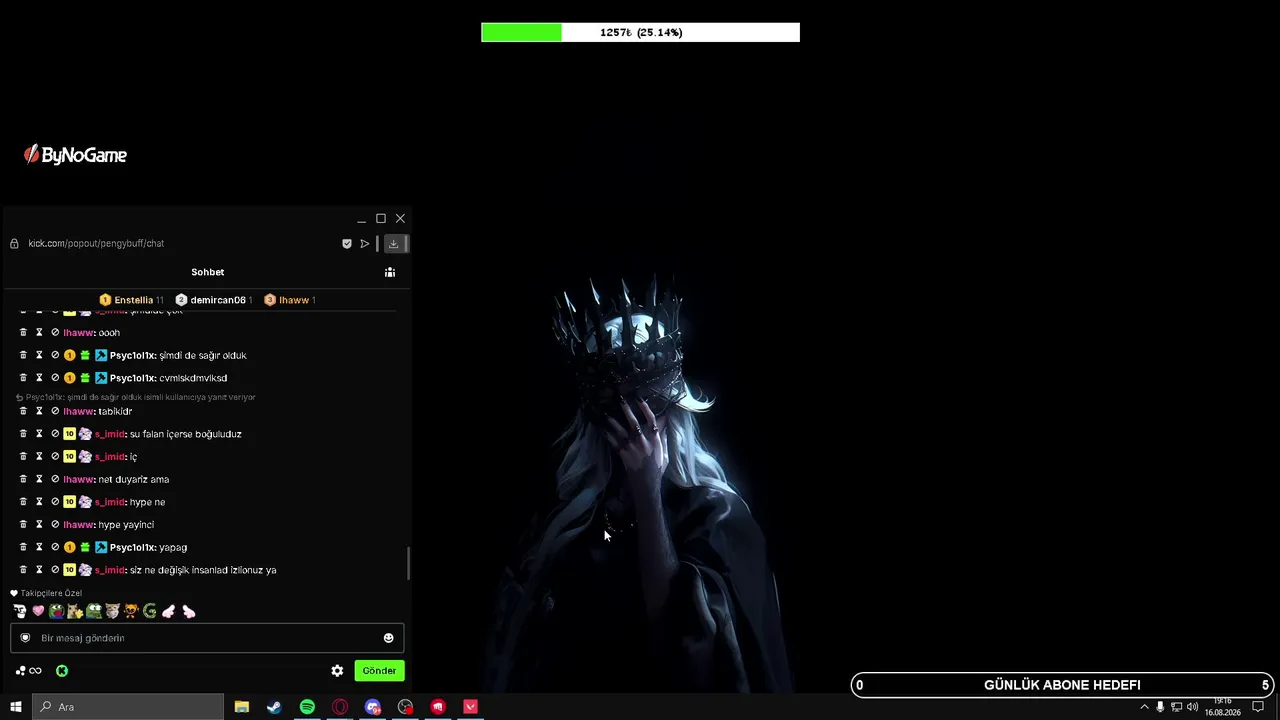1280x720 pixels.
Task: Open the ad blocker shield icon
Action: (x=347, y=243)
